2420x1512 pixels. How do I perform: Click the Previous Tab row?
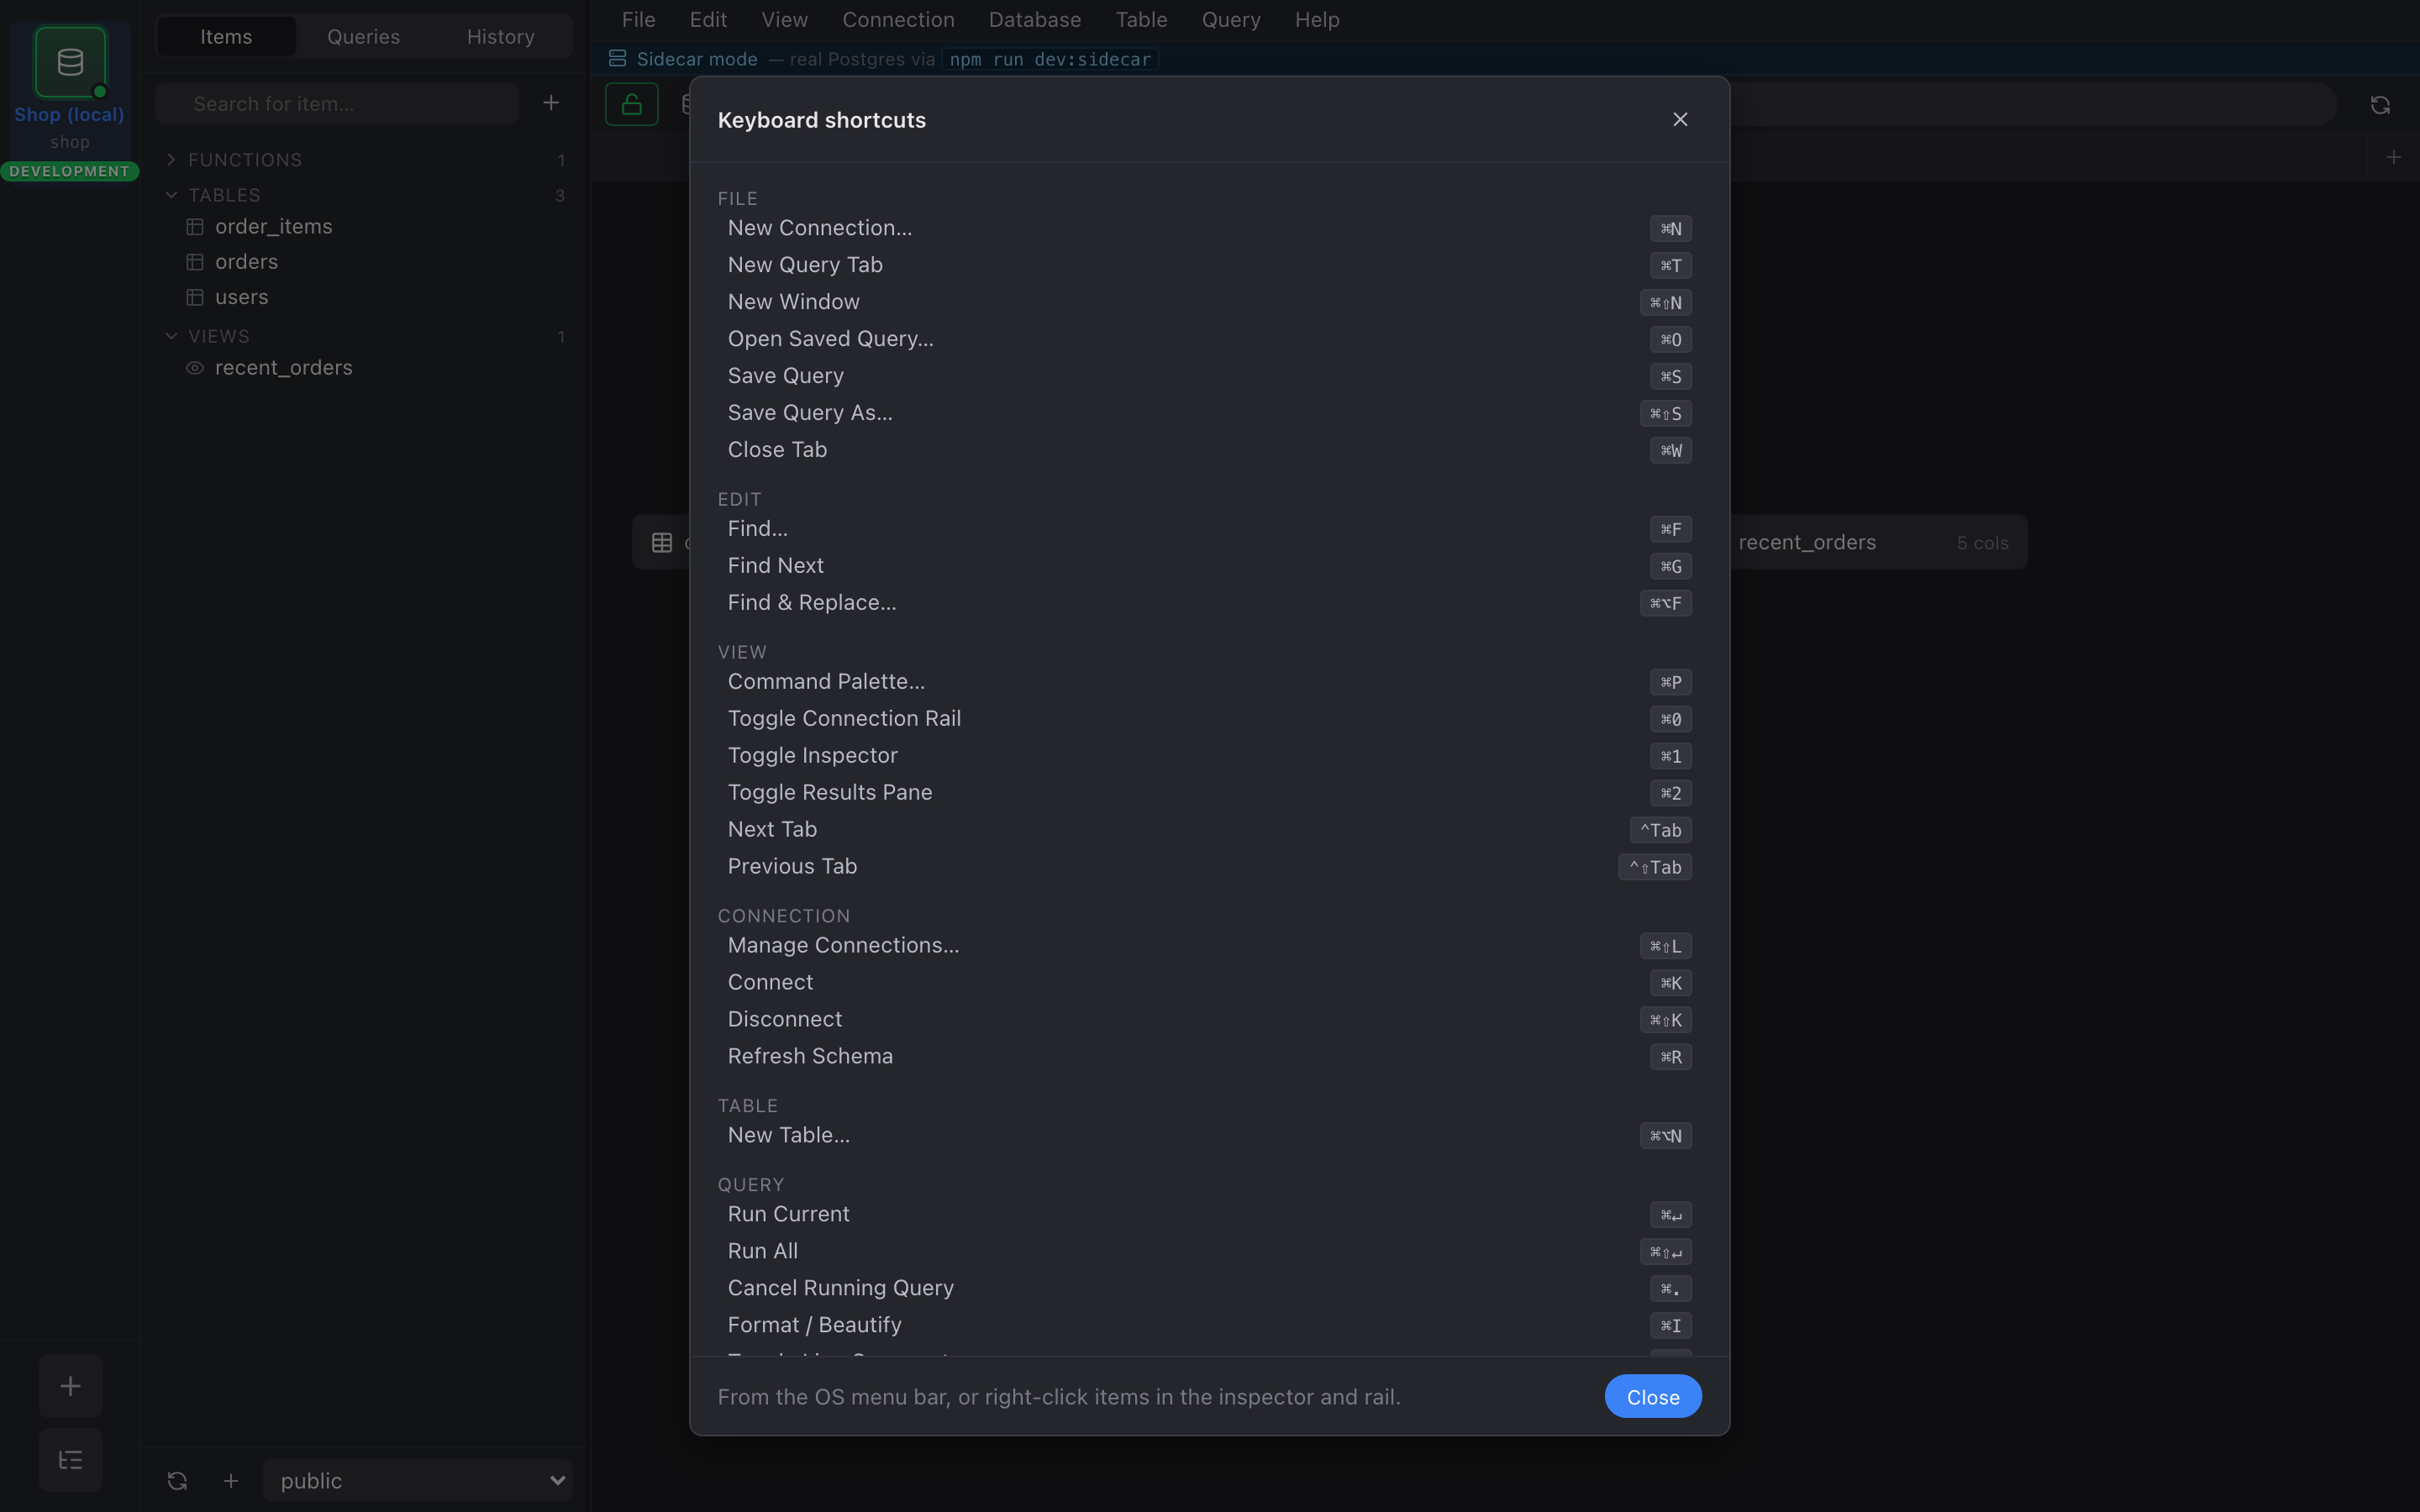(1209, 867)
